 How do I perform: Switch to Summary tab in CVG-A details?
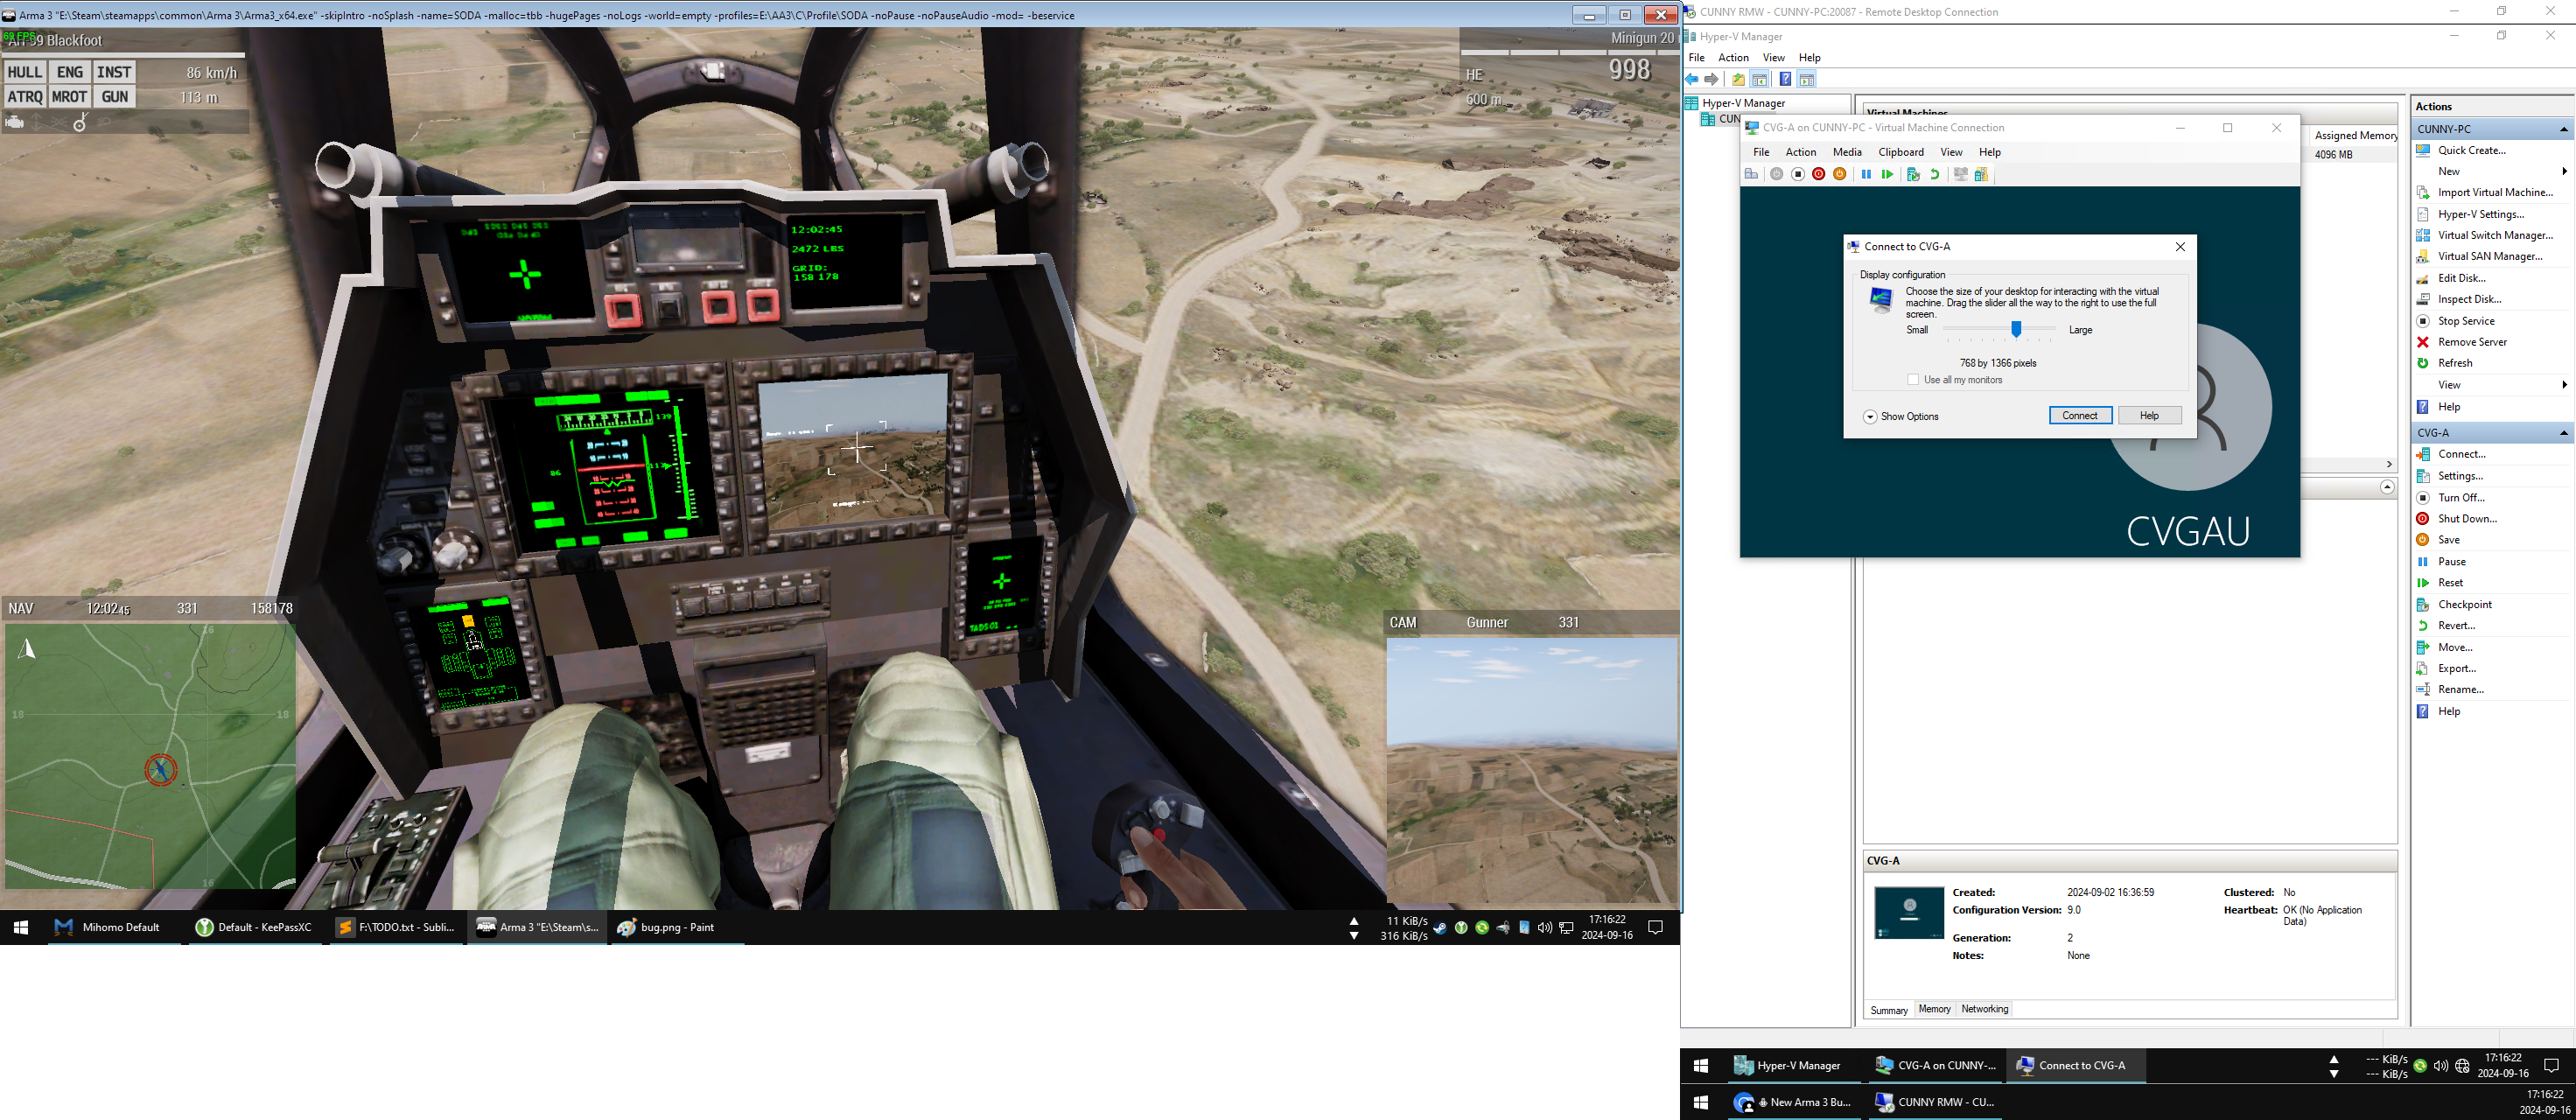coord(1889,1010)
